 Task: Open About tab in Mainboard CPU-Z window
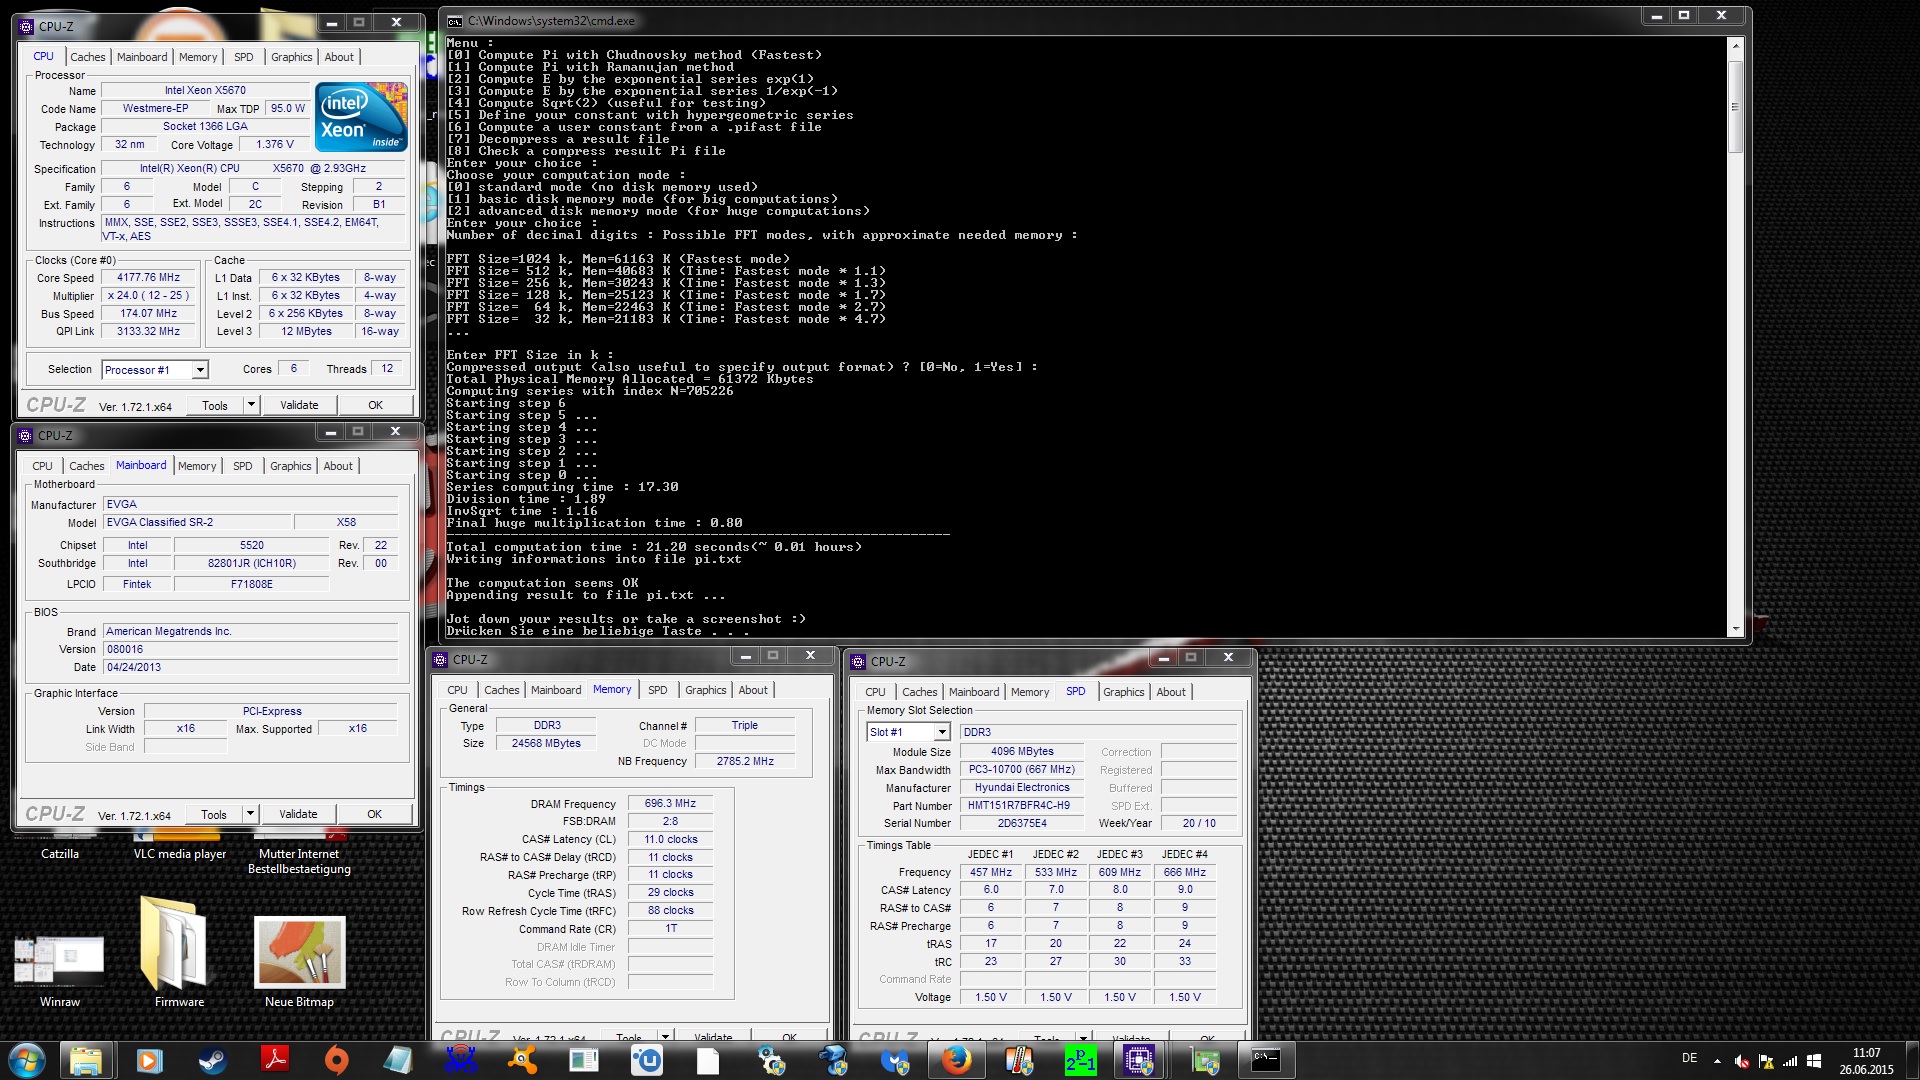[x=338, y=466]
